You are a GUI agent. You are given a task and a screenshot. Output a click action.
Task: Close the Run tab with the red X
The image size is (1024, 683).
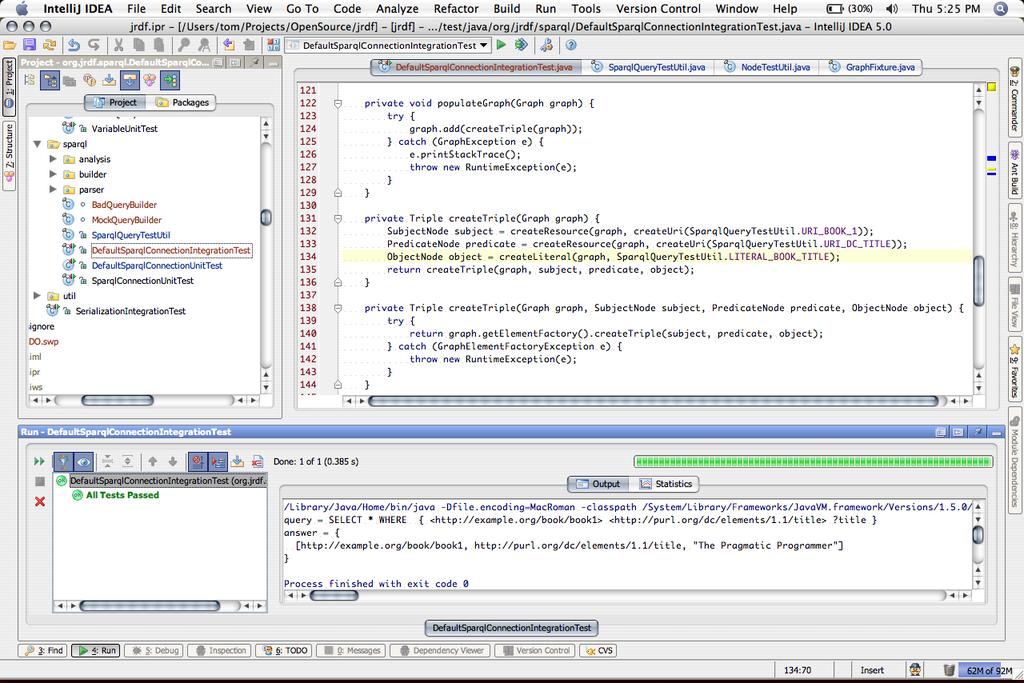[40, 501]
